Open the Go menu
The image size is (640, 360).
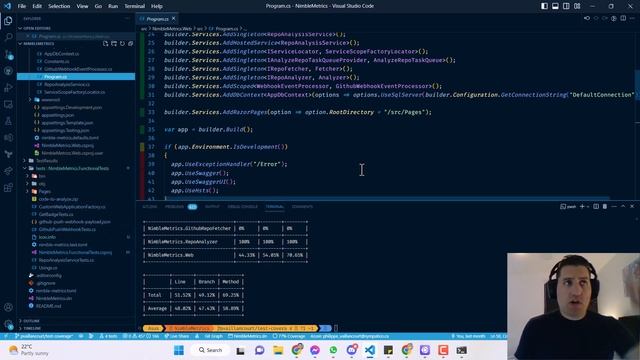(x=98, y=6)
